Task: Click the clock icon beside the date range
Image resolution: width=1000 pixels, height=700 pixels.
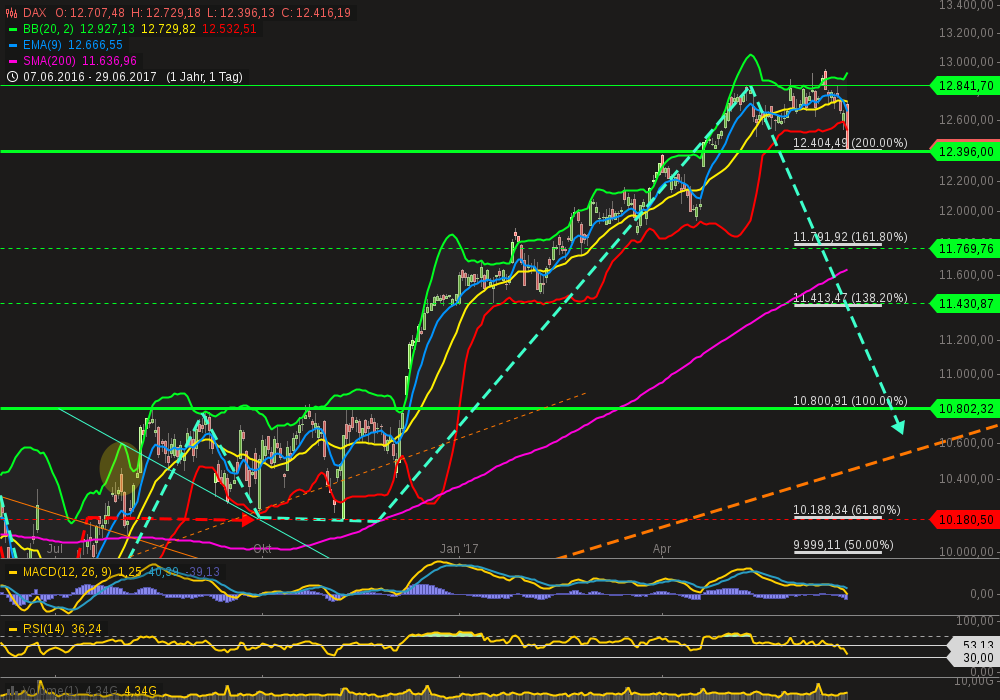Action: [x=12, y=77]
